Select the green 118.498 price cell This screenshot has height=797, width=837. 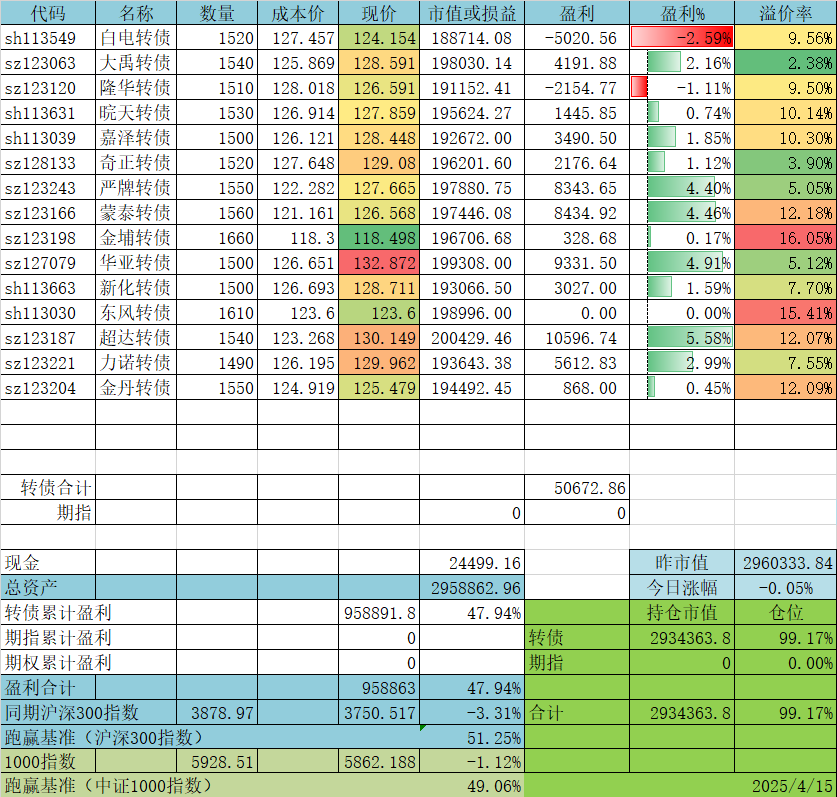(379, 238)
